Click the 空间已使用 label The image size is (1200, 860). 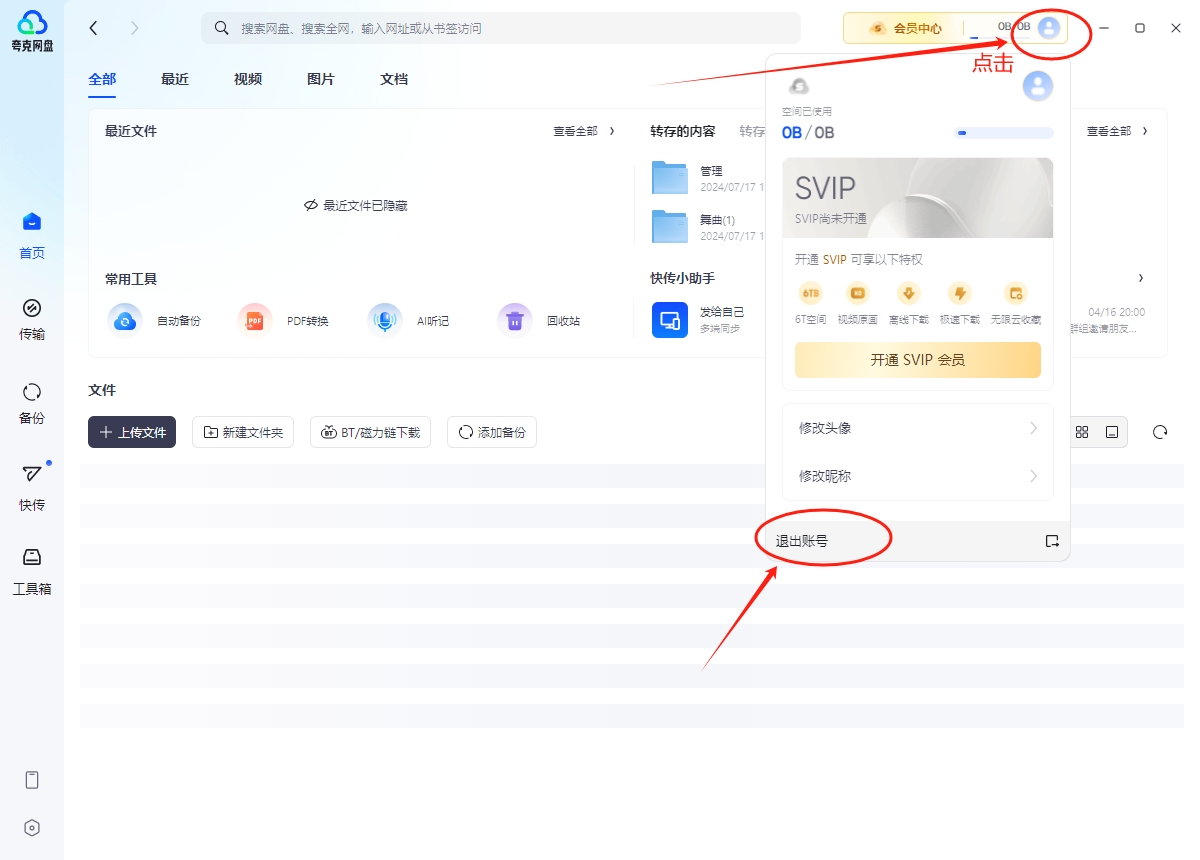point(807,111)
